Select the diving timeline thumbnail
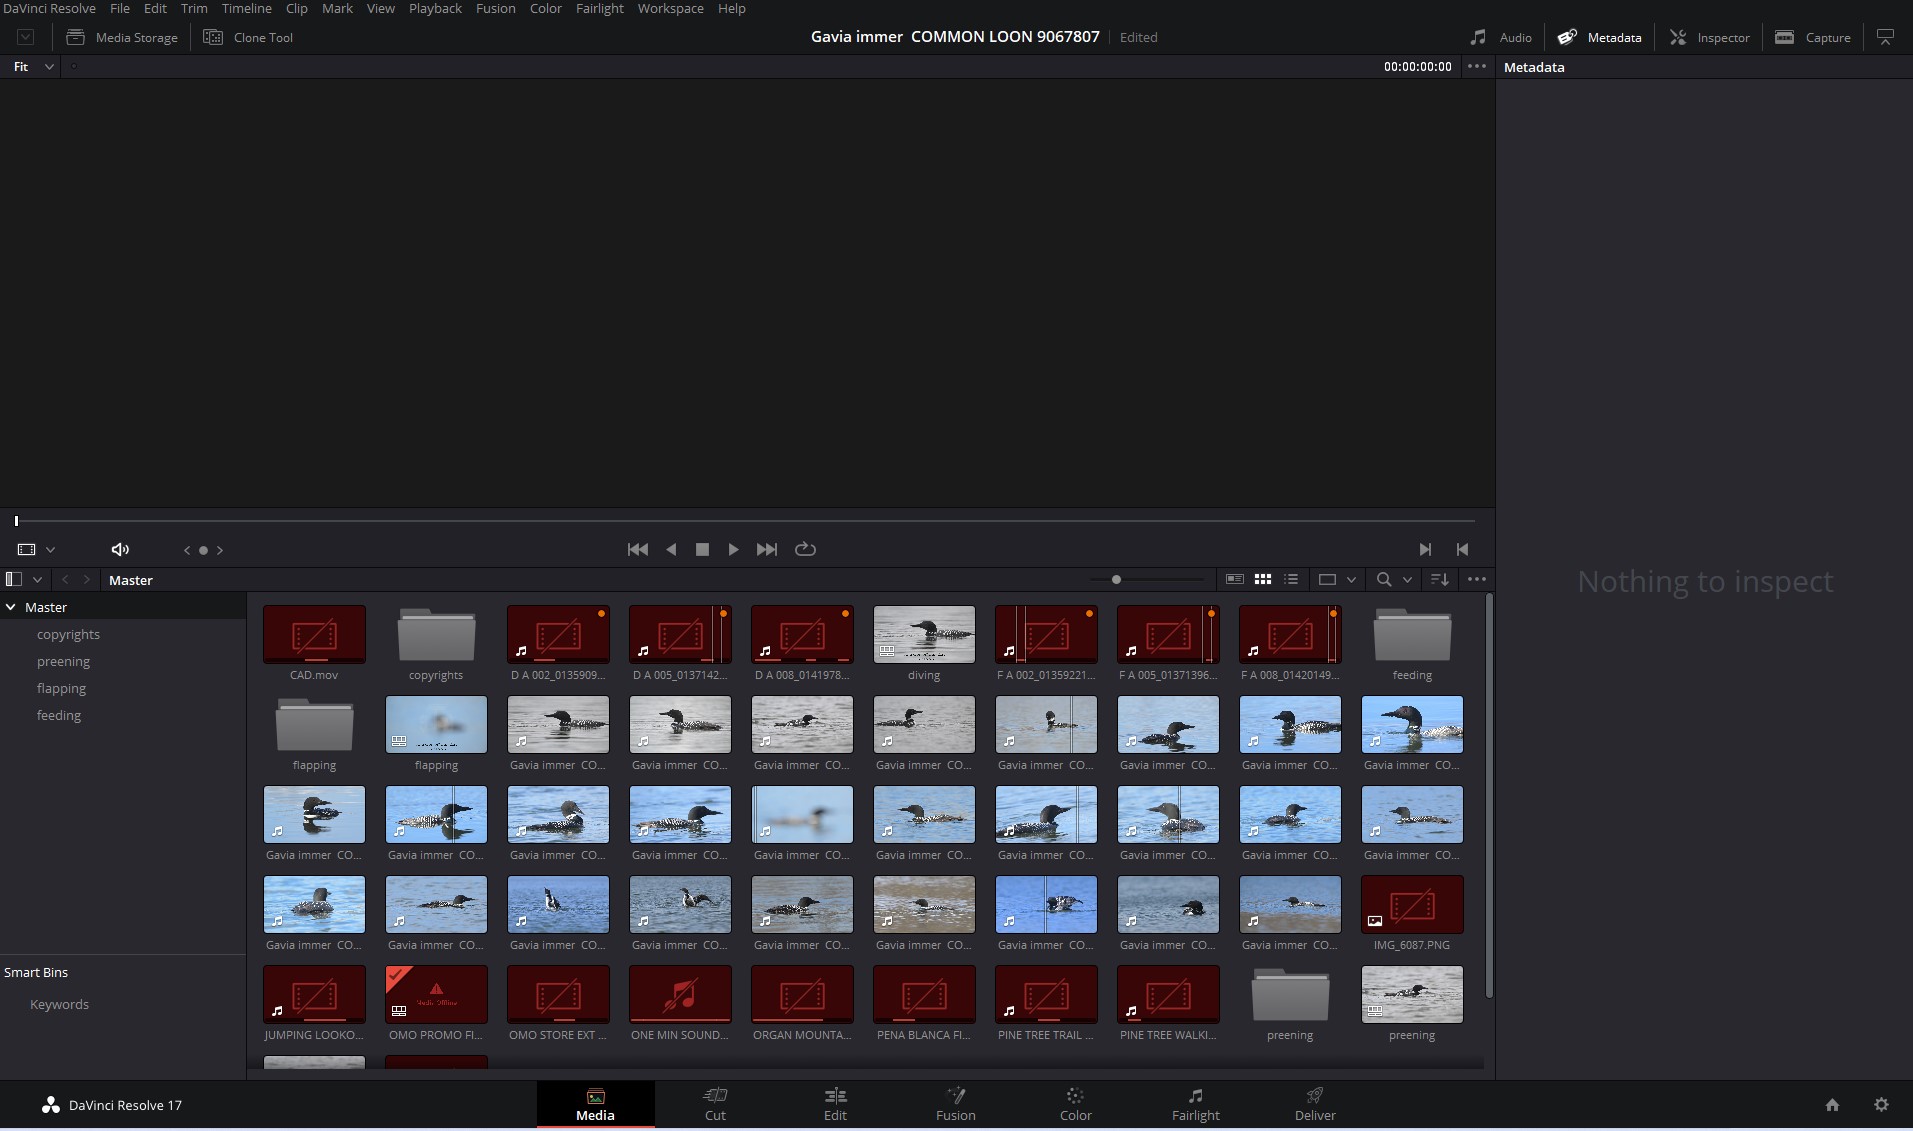This screenshot has width=1913, height=1131. coord(924,634)
